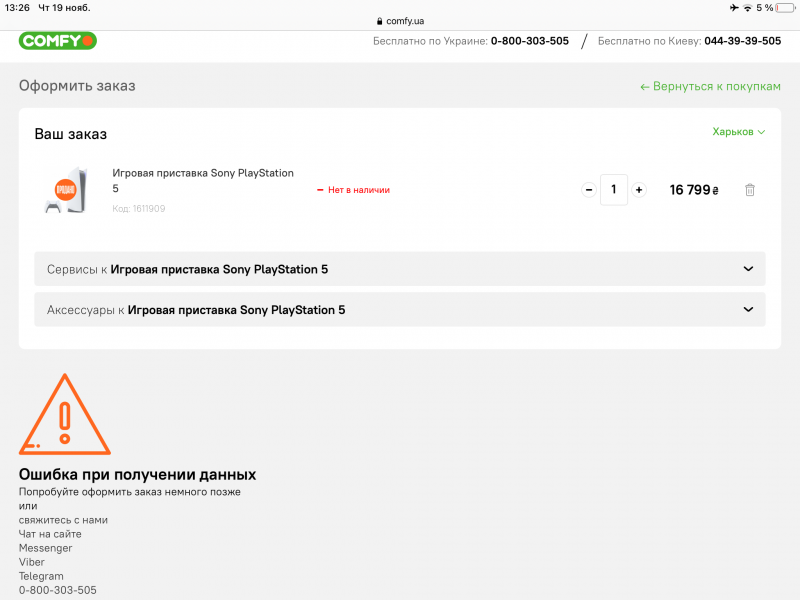Decrease quantity with minus button

click(588, 190)
